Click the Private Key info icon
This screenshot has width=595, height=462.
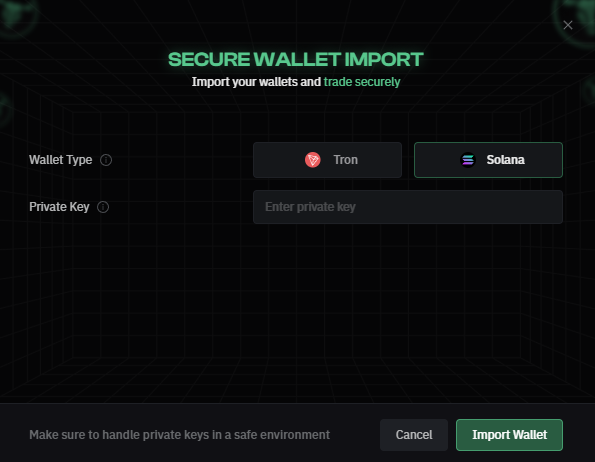(103, 207)
